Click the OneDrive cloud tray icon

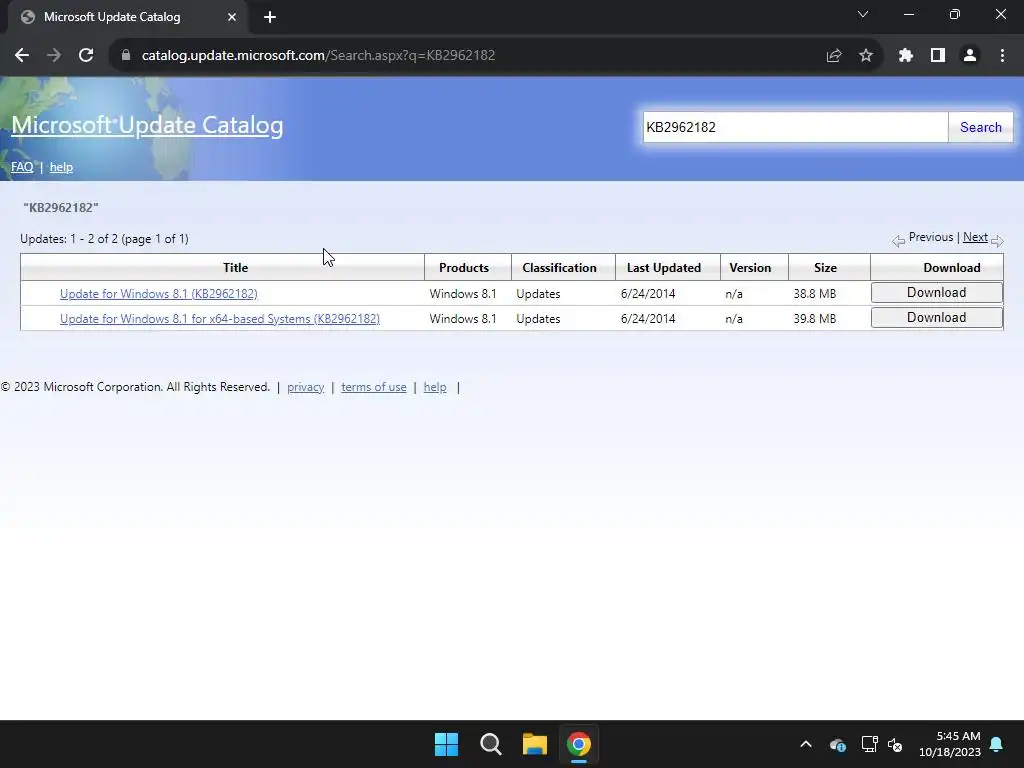[837, 744]
